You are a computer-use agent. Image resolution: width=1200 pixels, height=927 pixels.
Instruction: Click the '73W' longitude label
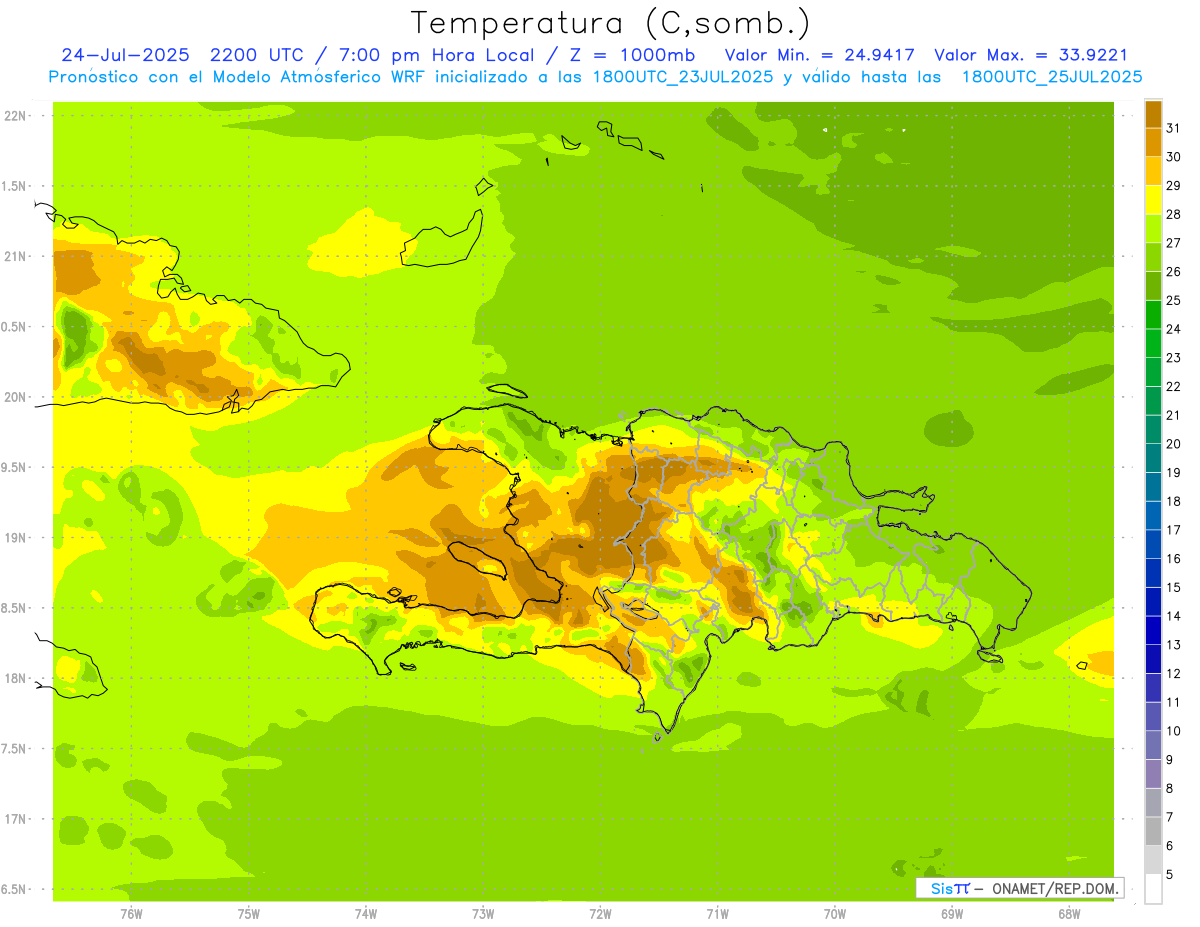(483, 914)
